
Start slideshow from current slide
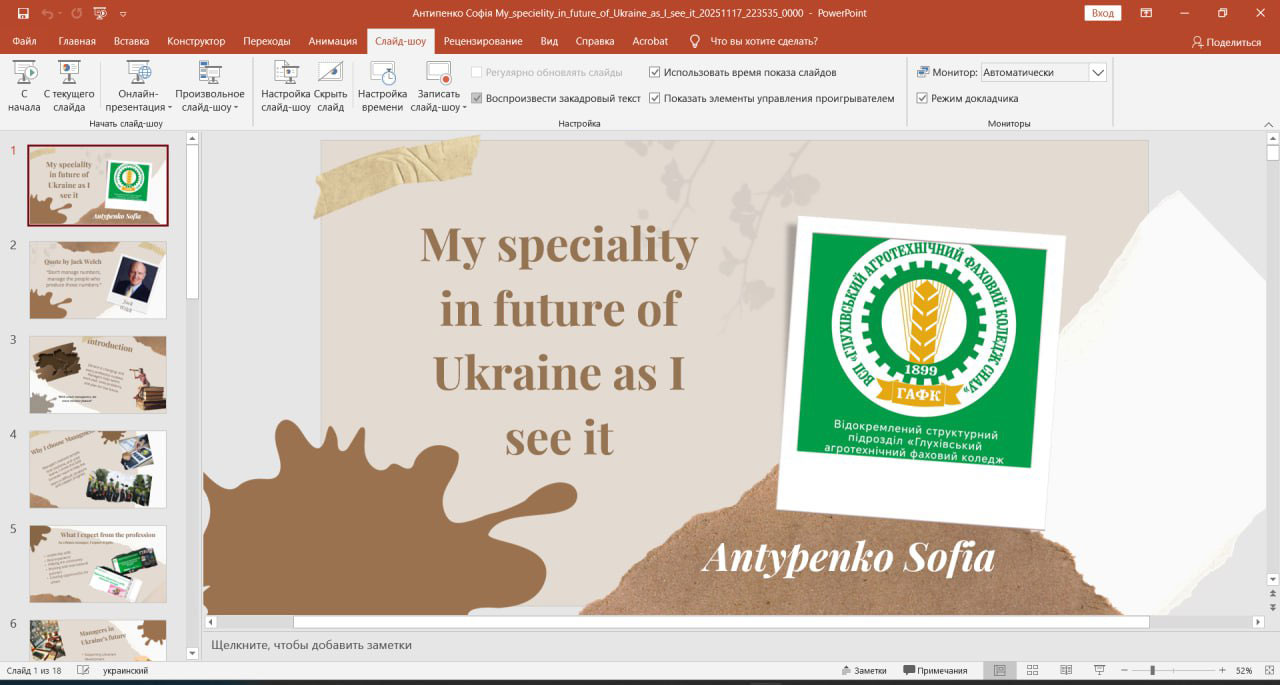[x=69, y=73]
